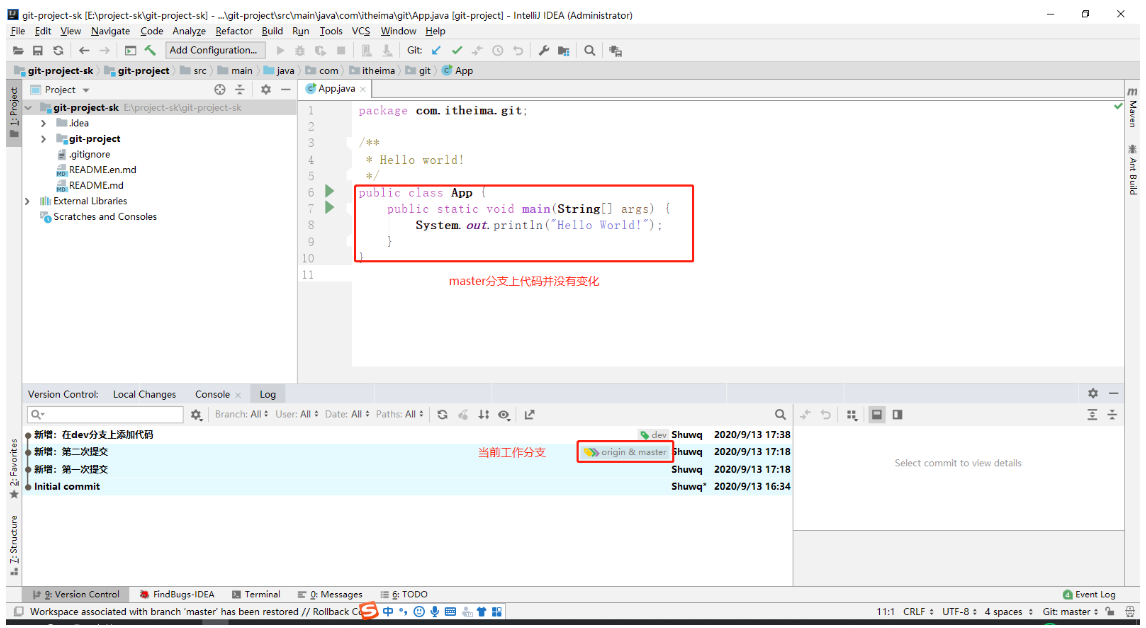Open FindBugs-IDEA tool window button
1146x628 pixels.
coord(177,594)
